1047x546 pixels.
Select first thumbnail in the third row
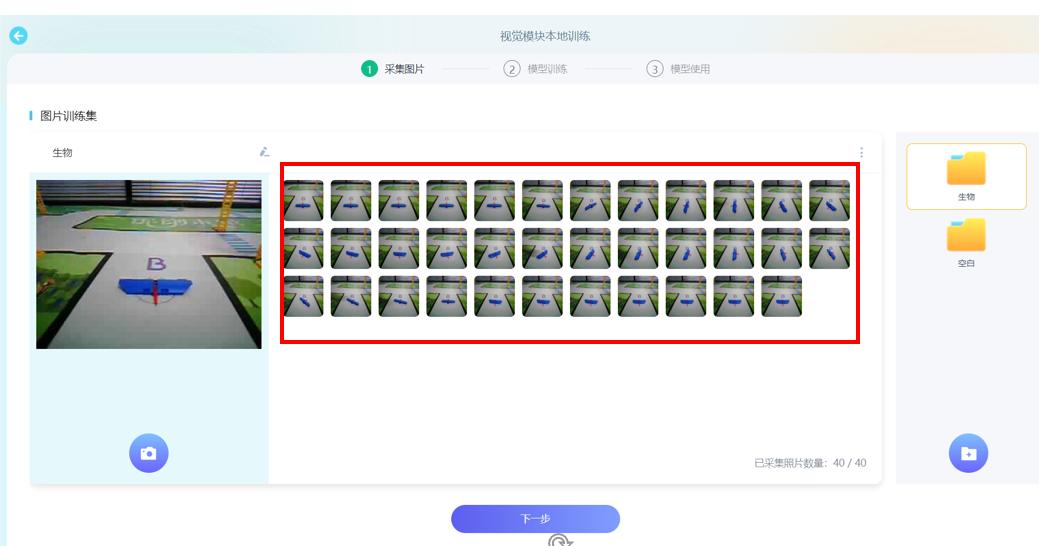tap(303, 296)
